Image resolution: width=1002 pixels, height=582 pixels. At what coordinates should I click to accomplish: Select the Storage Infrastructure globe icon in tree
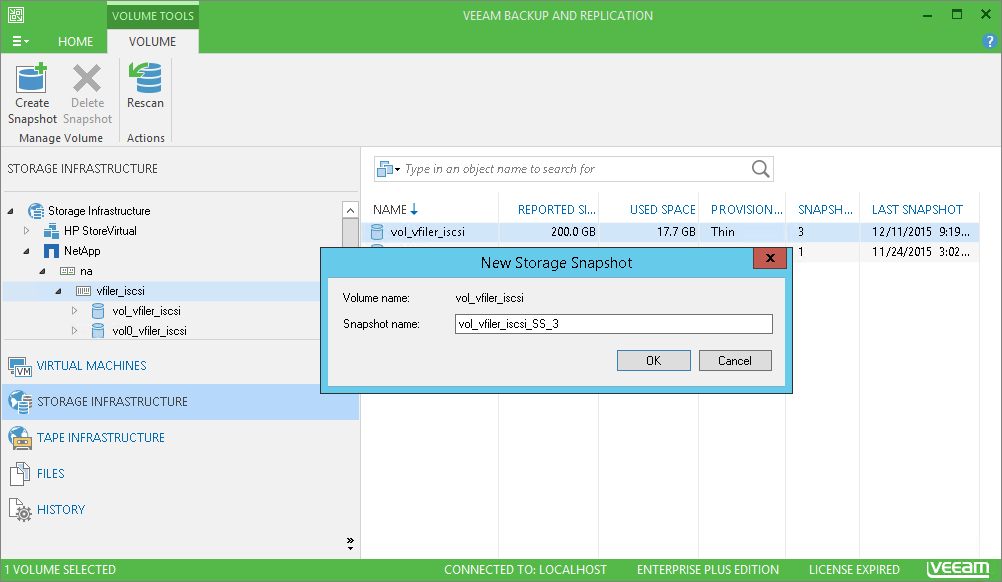36,211
